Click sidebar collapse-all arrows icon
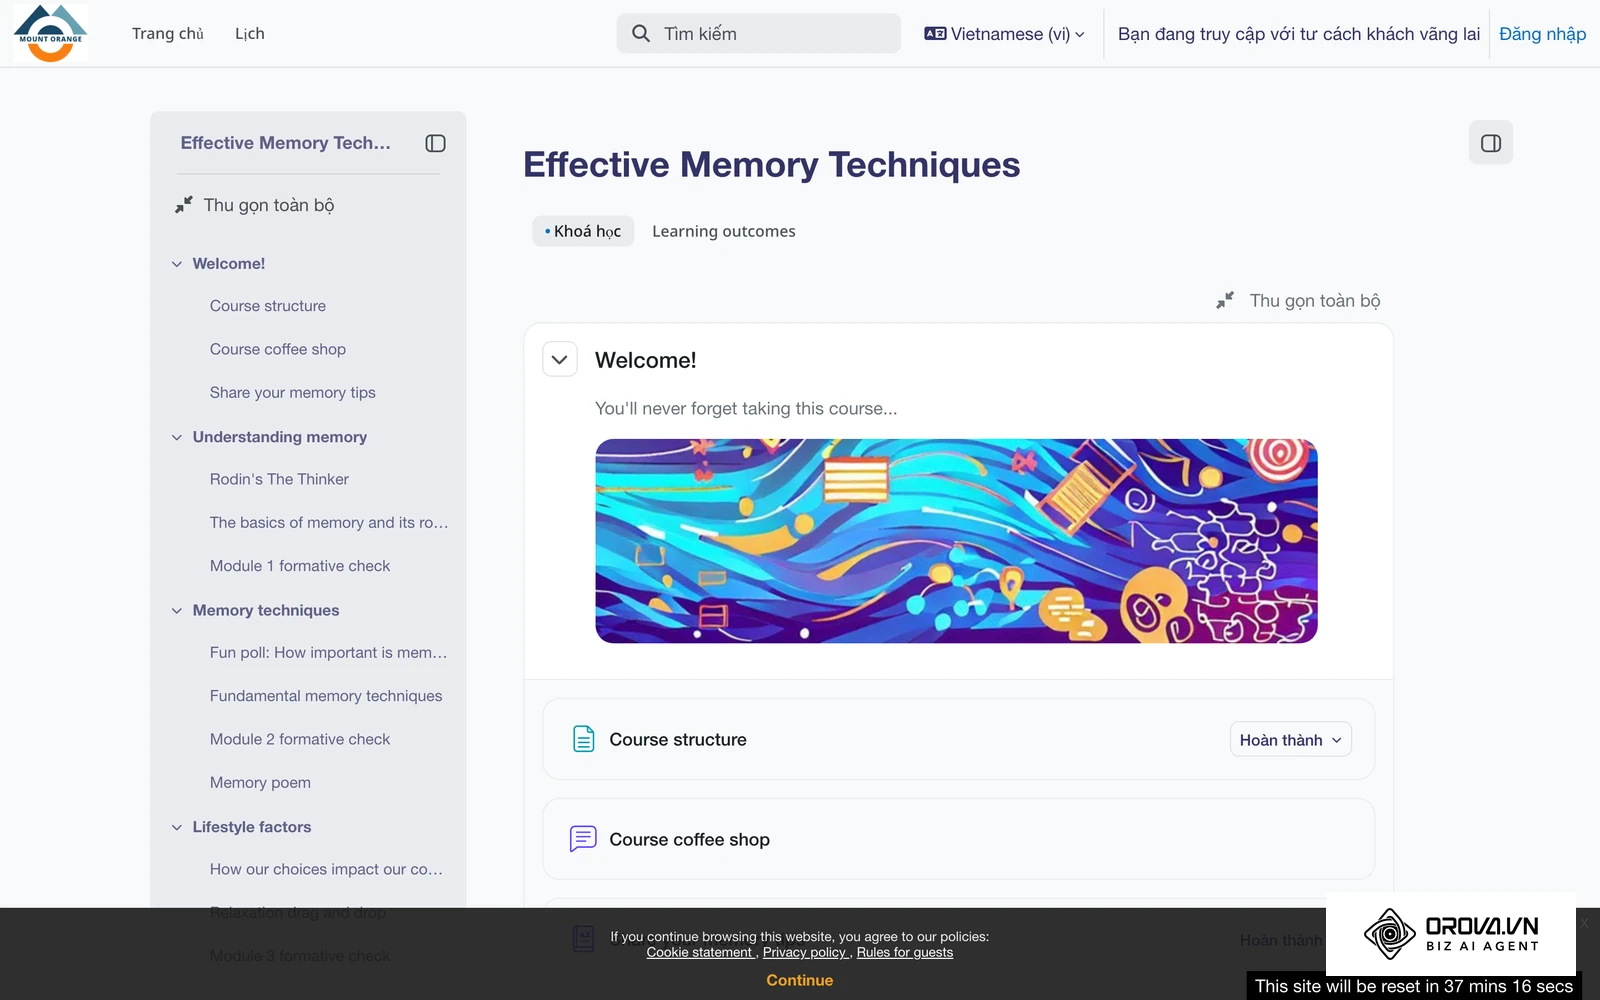Image resolution: width=1600 pixels, height=1000 pixels. tap(184, 205)
